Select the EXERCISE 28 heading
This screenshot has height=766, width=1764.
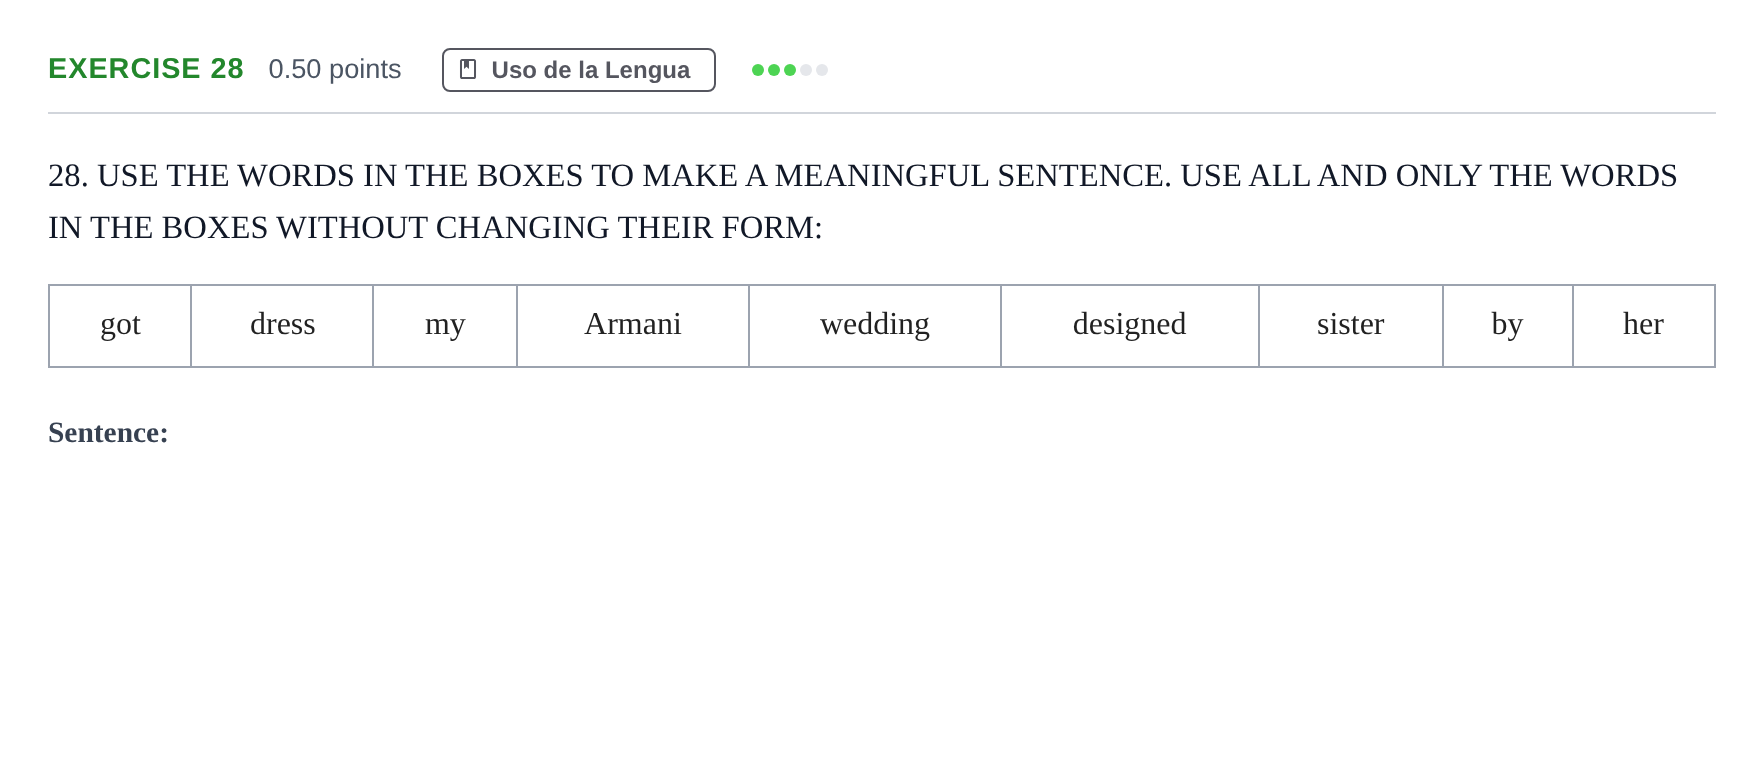[x=146, y=68]
